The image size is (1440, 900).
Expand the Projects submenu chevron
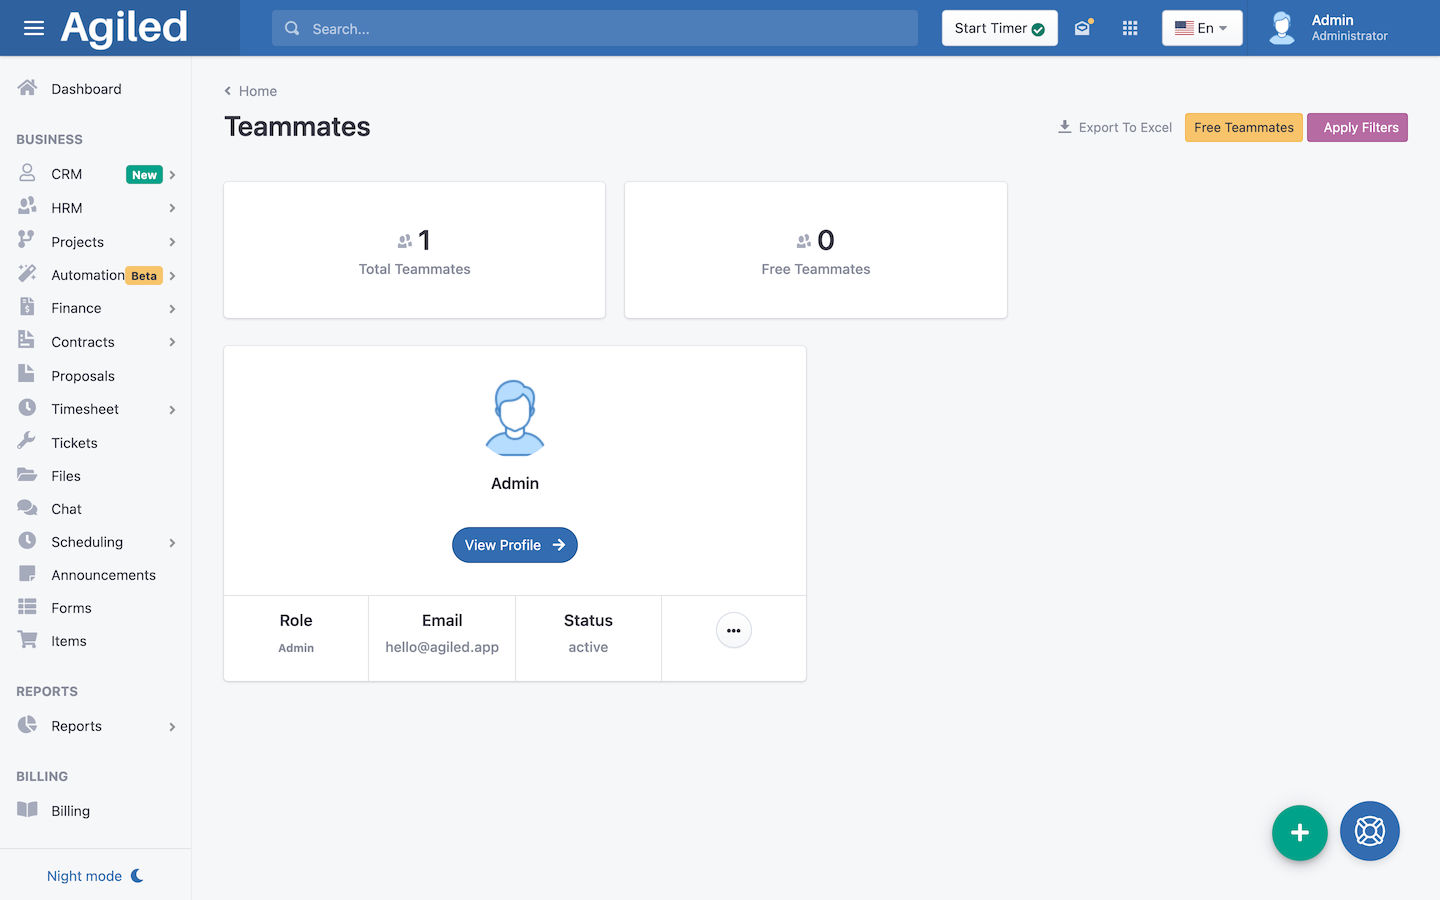(172, 242)
